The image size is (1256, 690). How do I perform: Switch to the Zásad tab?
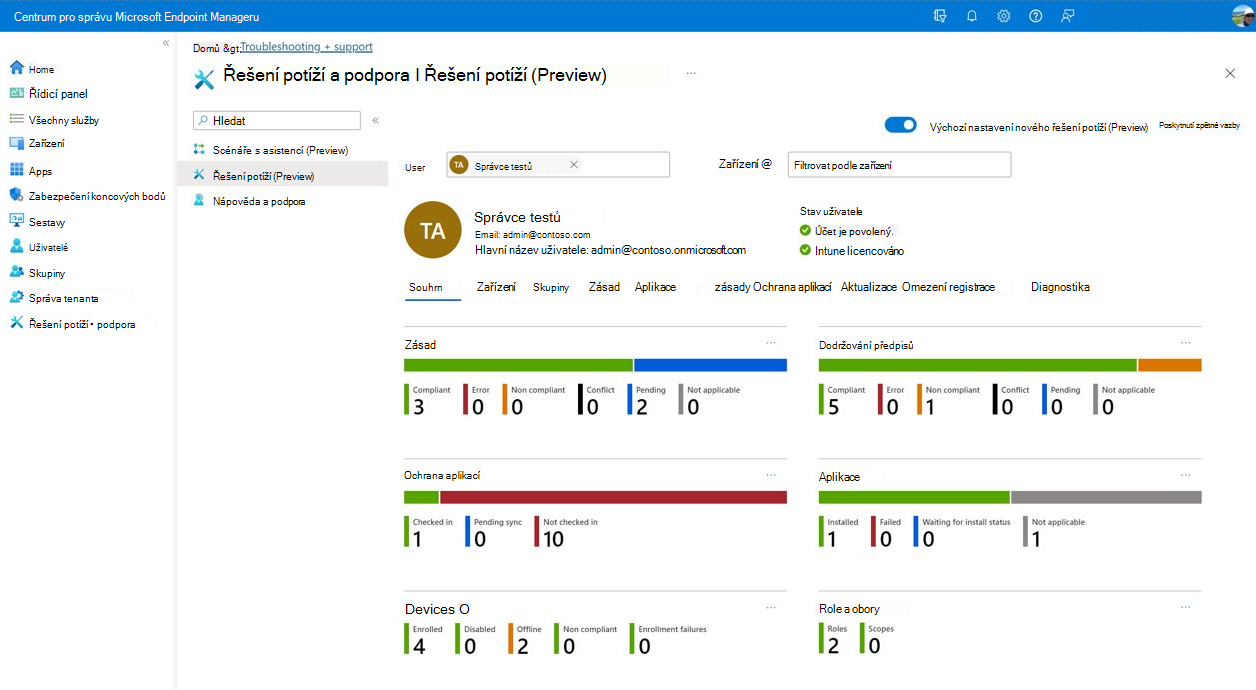pos(604,287)
